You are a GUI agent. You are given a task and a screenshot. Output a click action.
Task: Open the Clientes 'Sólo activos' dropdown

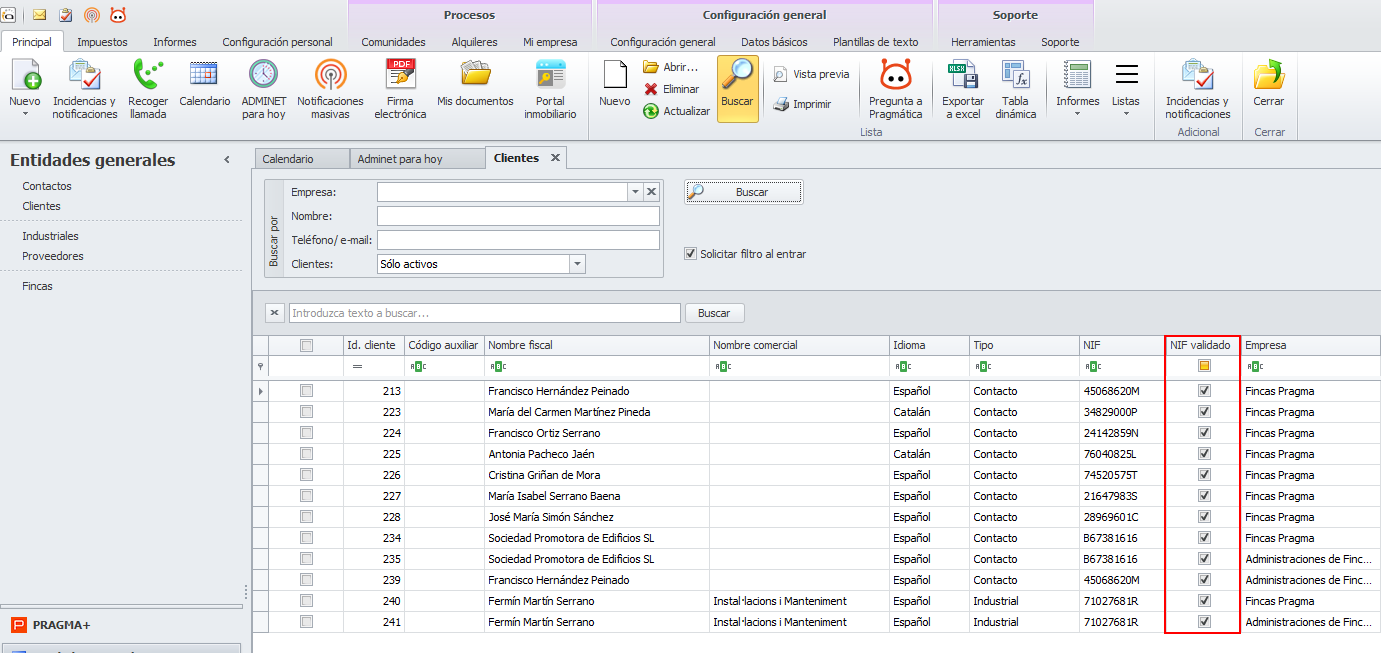[577, 264]
